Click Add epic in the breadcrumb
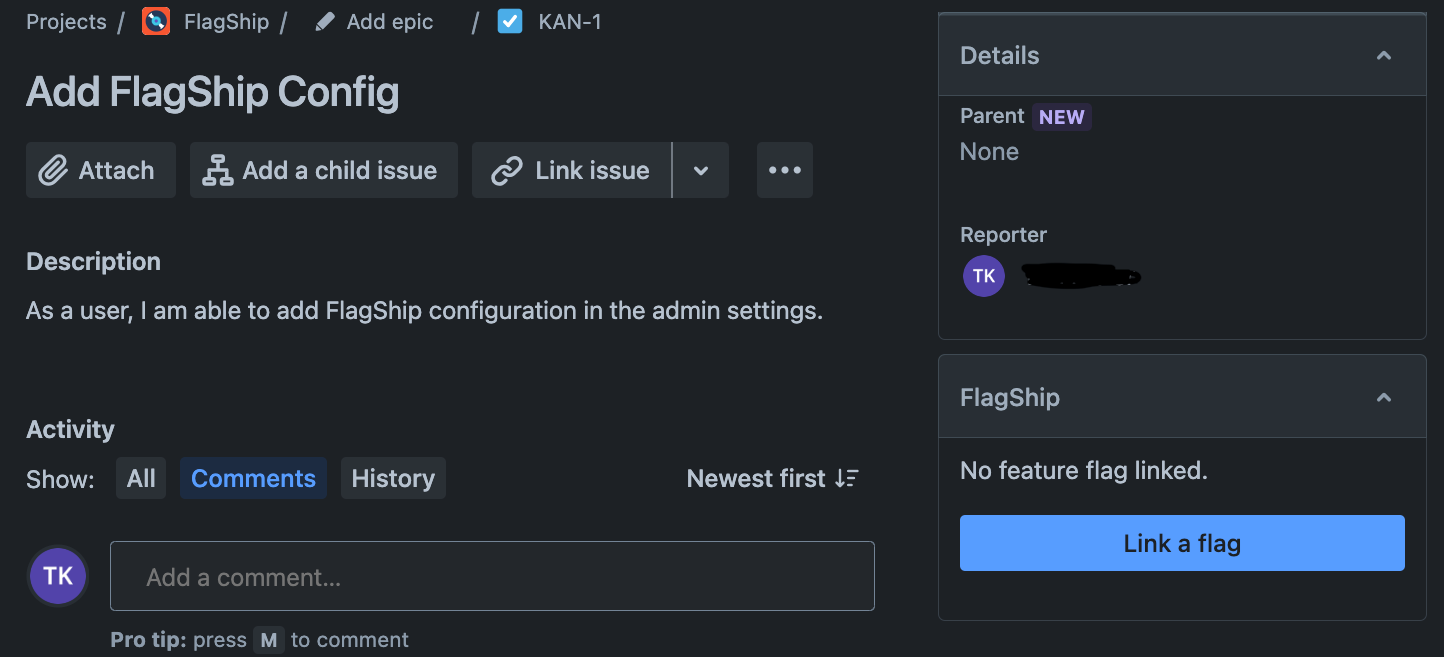 tap(390, 22)
